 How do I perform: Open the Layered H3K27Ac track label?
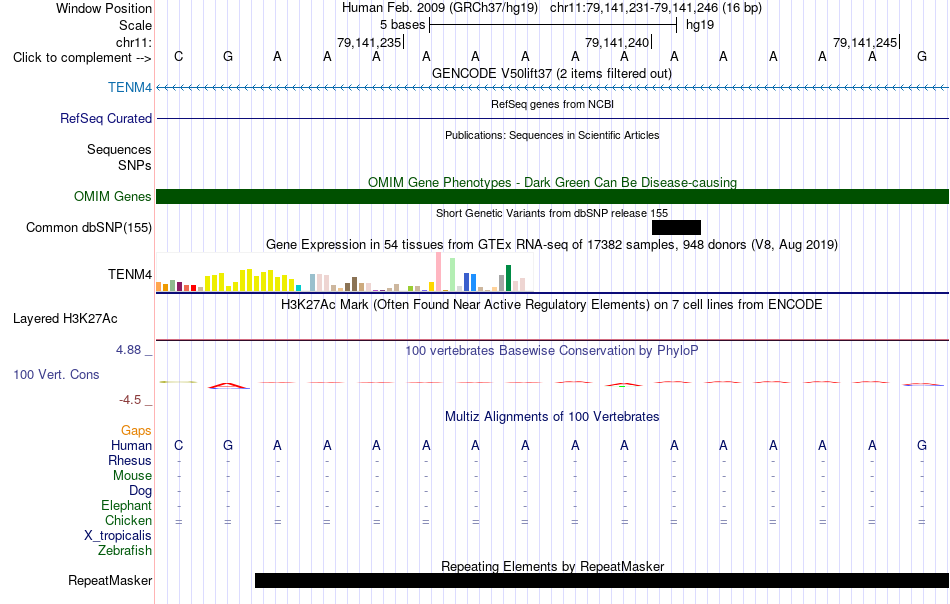(65, 319)
